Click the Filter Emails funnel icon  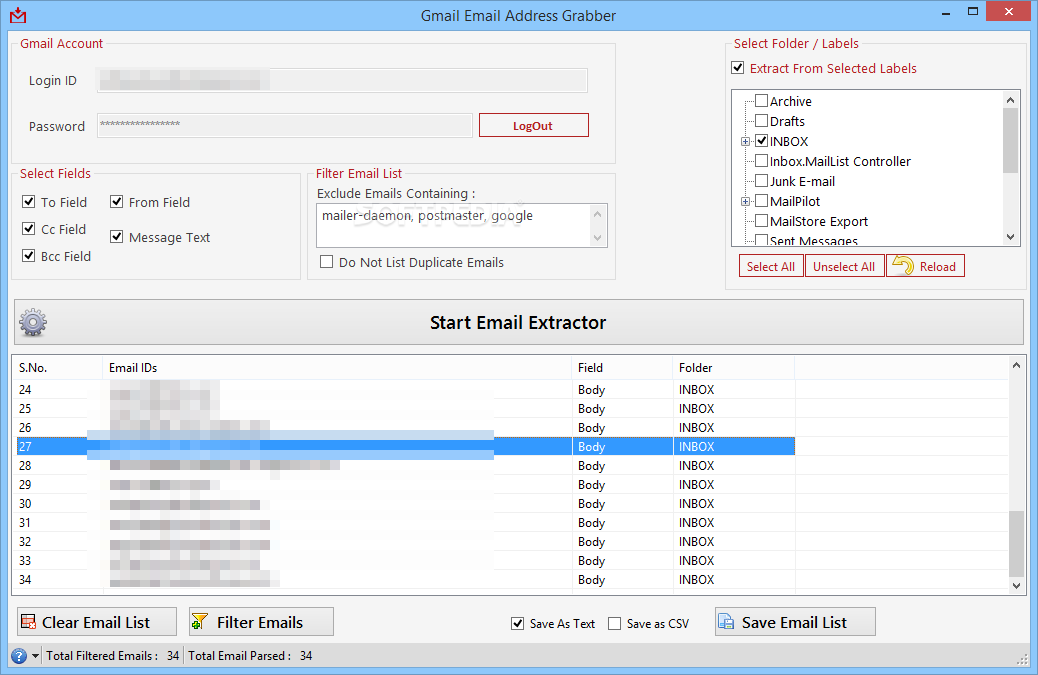199,621
